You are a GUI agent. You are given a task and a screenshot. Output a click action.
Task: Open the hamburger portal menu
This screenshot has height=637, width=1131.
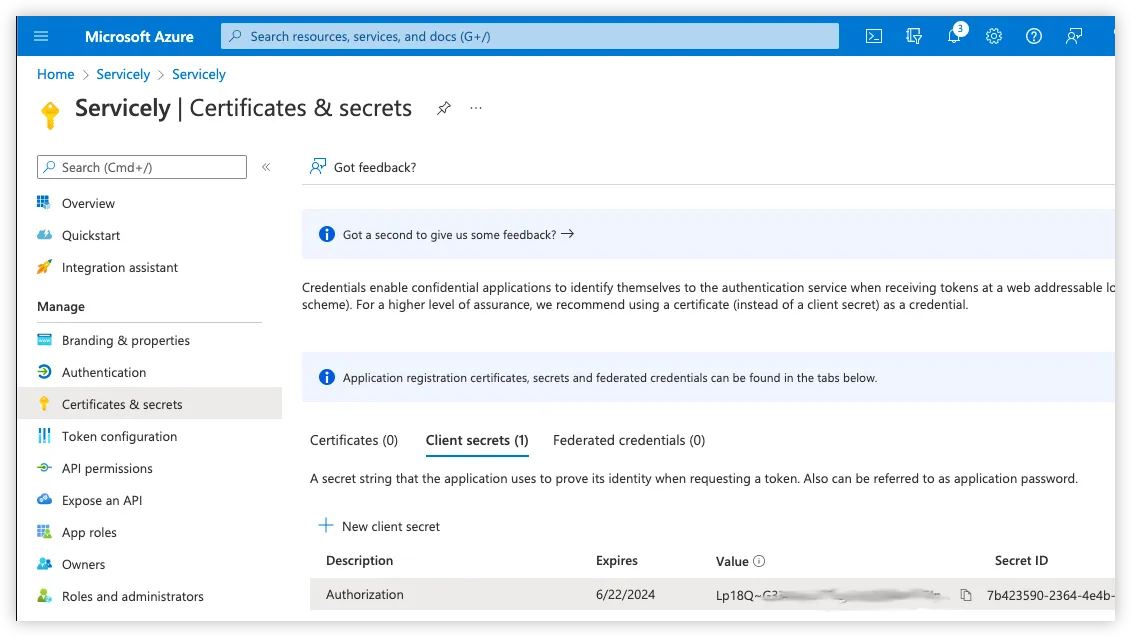coord(41,36)
